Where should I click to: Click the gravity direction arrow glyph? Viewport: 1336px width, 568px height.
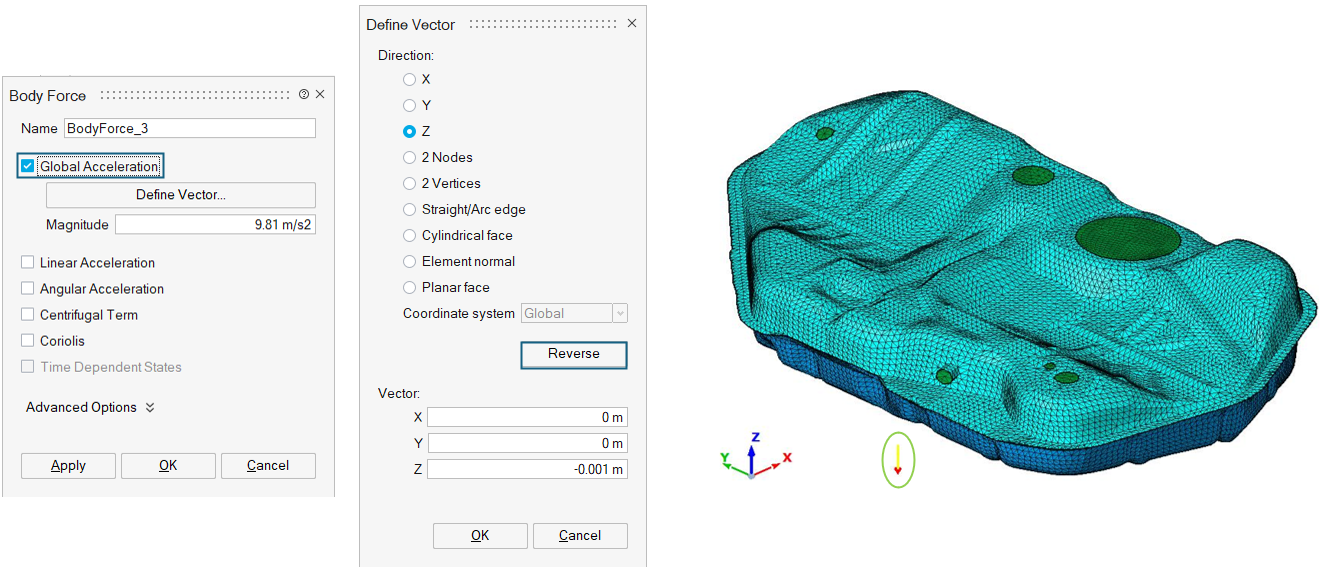tap(898, 459)
